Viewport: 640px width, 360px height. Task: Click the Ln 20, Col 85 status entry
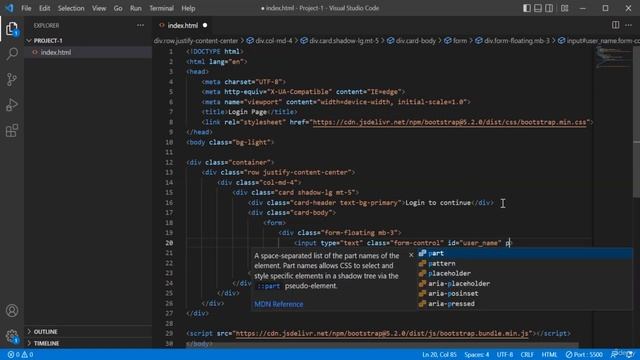(439, 355)
